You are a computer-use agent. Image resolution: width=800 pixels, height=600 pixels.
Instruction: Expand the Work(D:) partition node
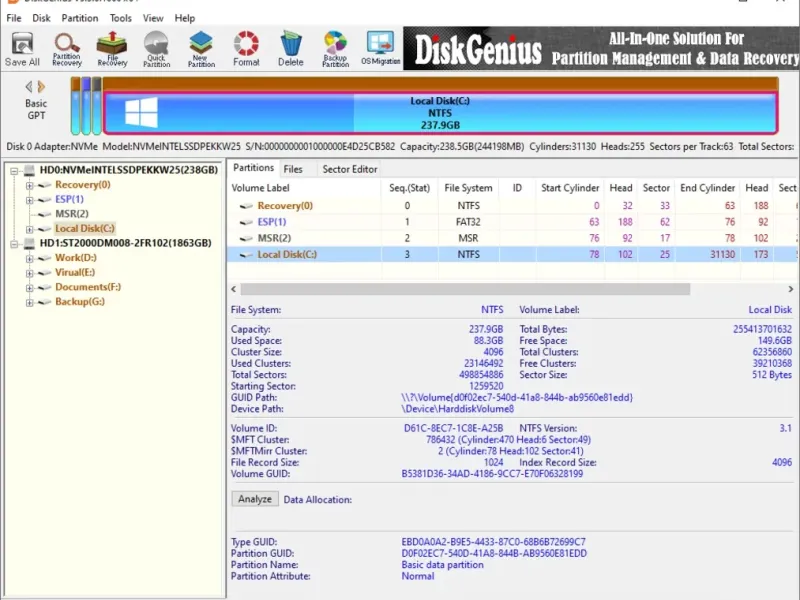[30, 258]
